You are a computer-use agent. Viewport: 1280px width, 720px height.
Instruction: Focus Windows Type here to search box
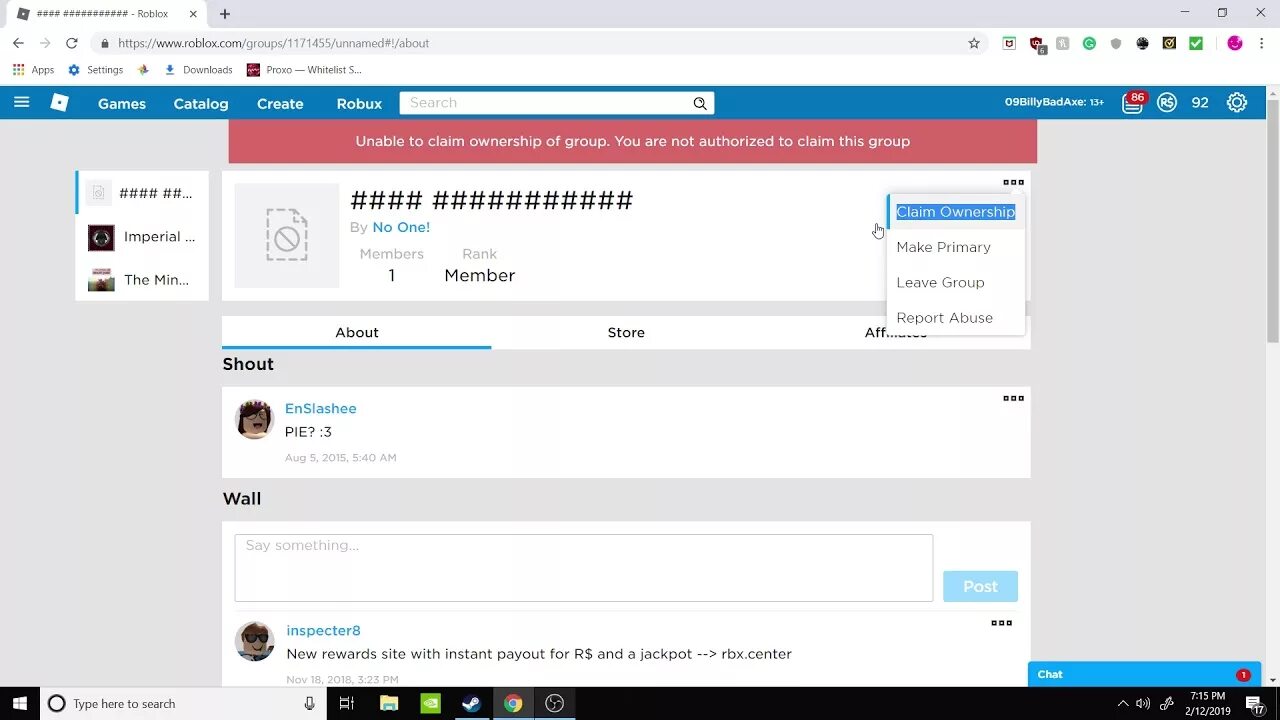(x=183, y=703)
